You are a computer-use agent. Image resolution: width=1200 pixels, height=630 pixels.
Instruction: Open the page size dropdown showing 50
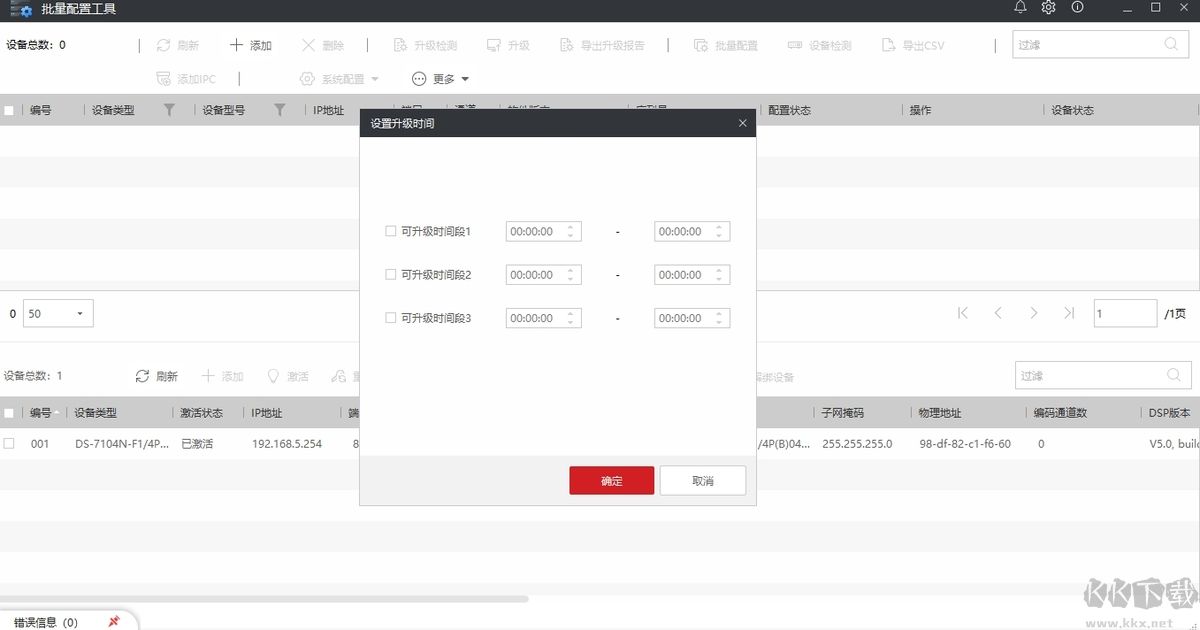(x=57, y=313)
